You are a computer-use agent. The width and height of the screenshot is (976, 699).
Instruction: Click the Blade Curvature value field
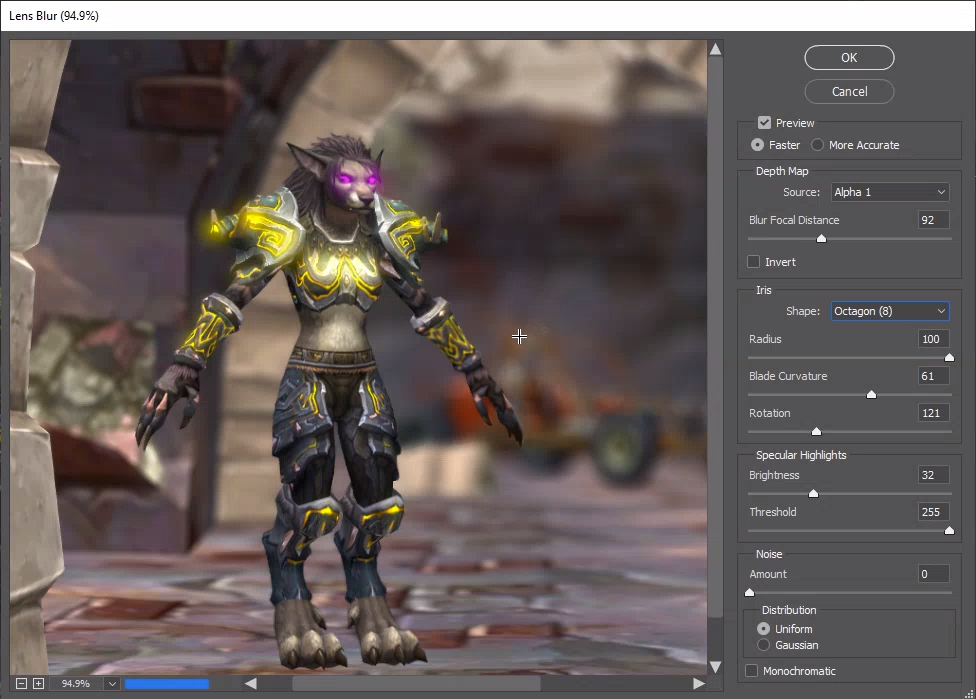click(934, 376)
